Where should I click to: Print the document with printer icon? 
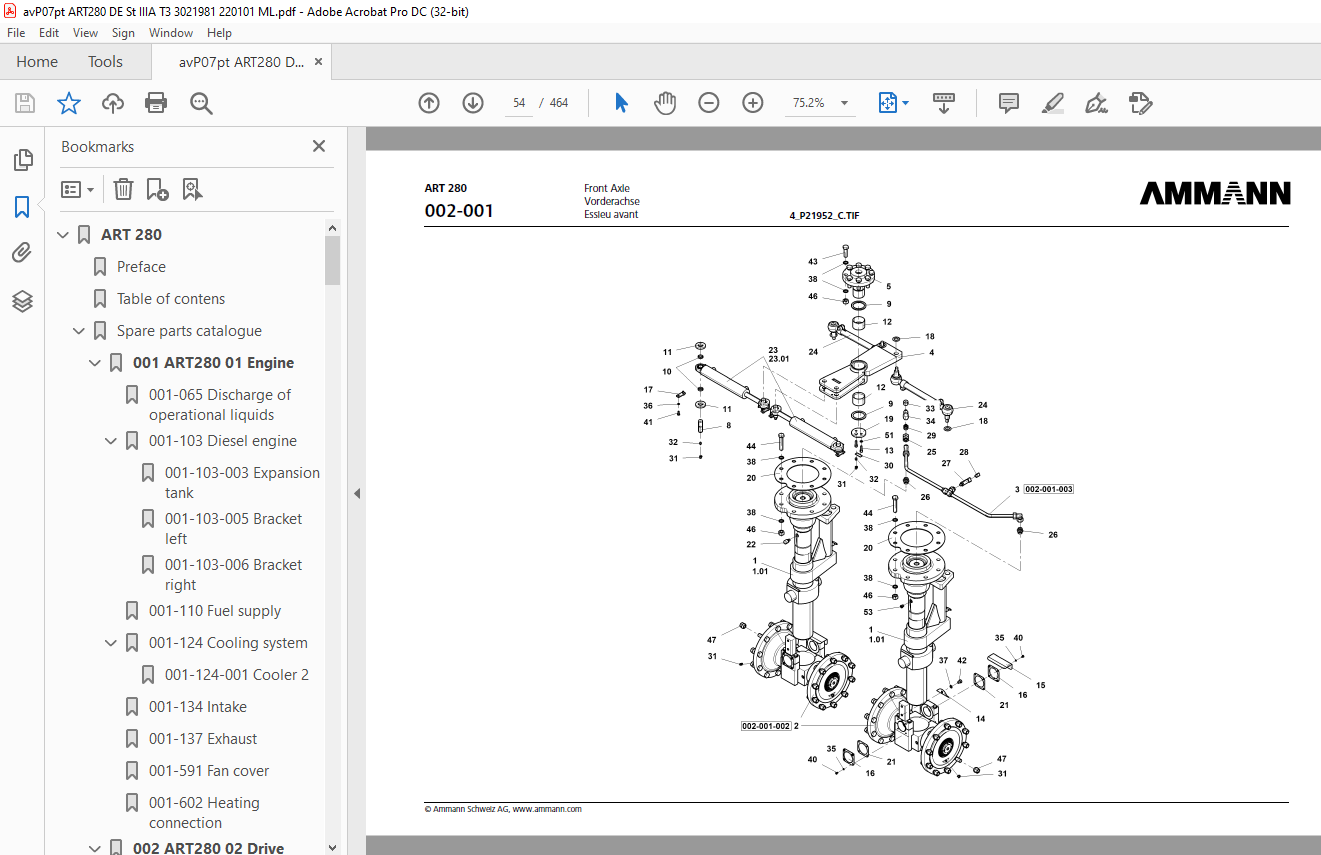156,103
